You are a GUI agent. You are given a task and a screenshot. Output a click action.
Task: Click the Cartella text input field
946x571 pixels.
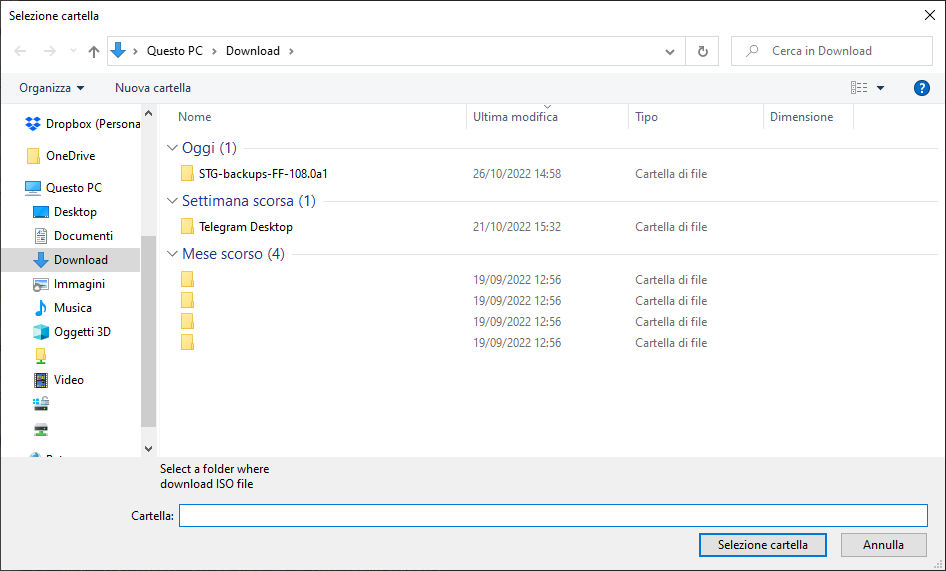coord(553,515)
